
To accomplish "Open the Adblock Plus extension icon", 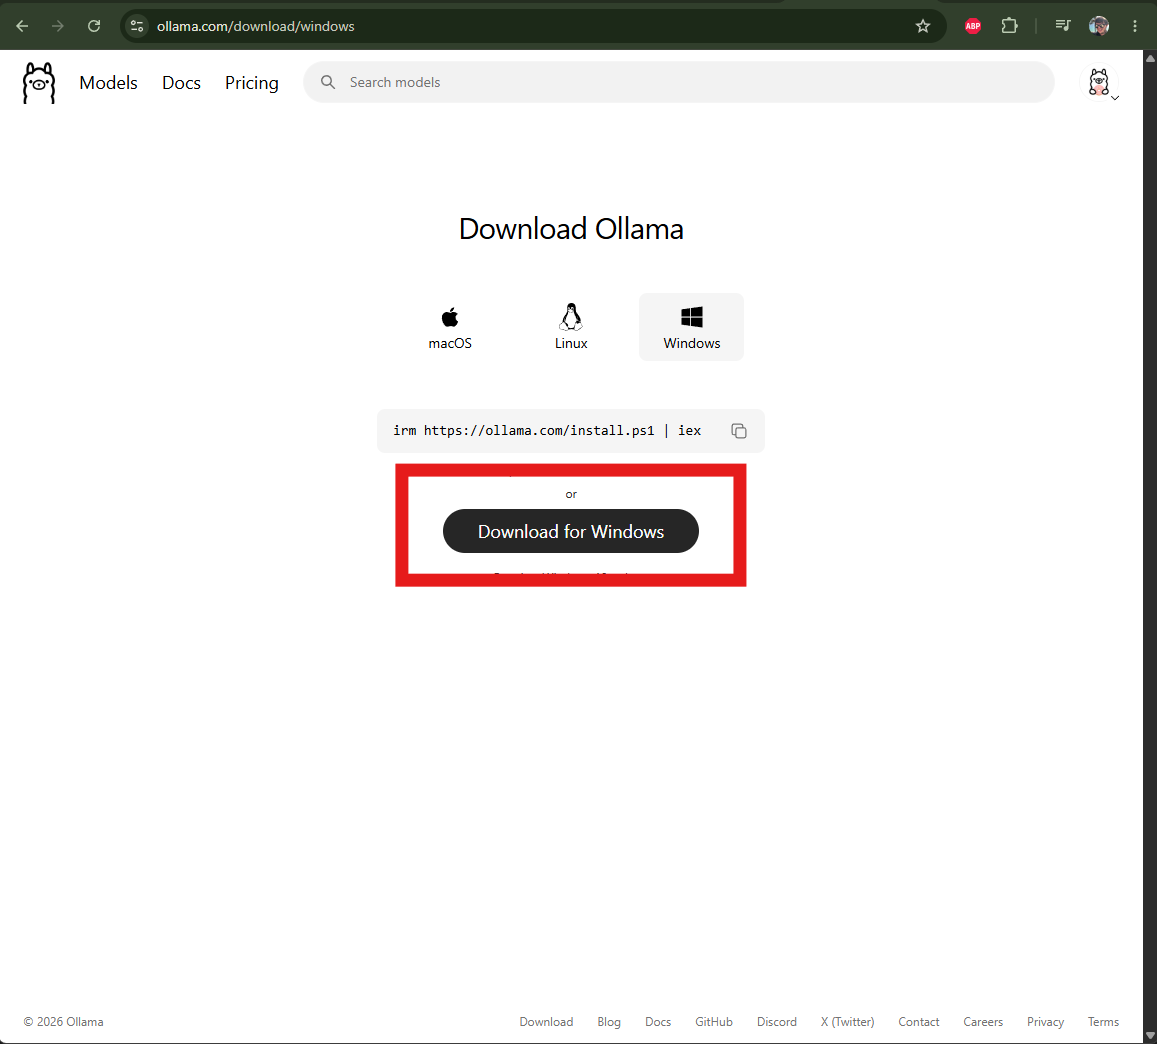I will tap(973, 26).
